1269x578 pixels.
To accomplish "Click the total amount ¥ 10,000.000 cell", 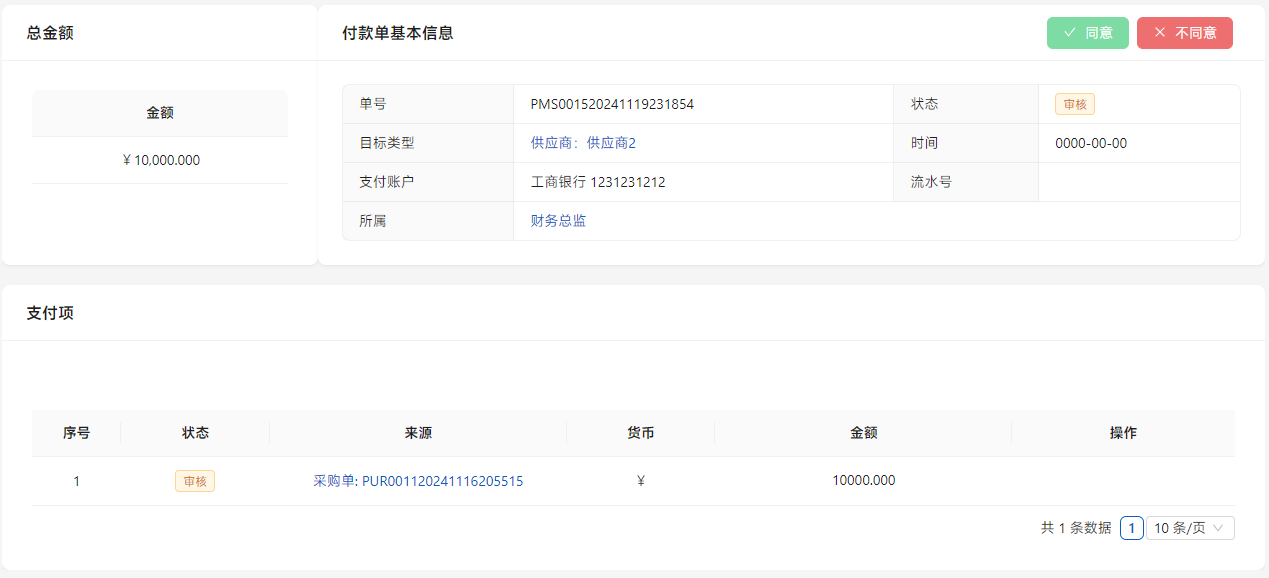I will (160, 160).
